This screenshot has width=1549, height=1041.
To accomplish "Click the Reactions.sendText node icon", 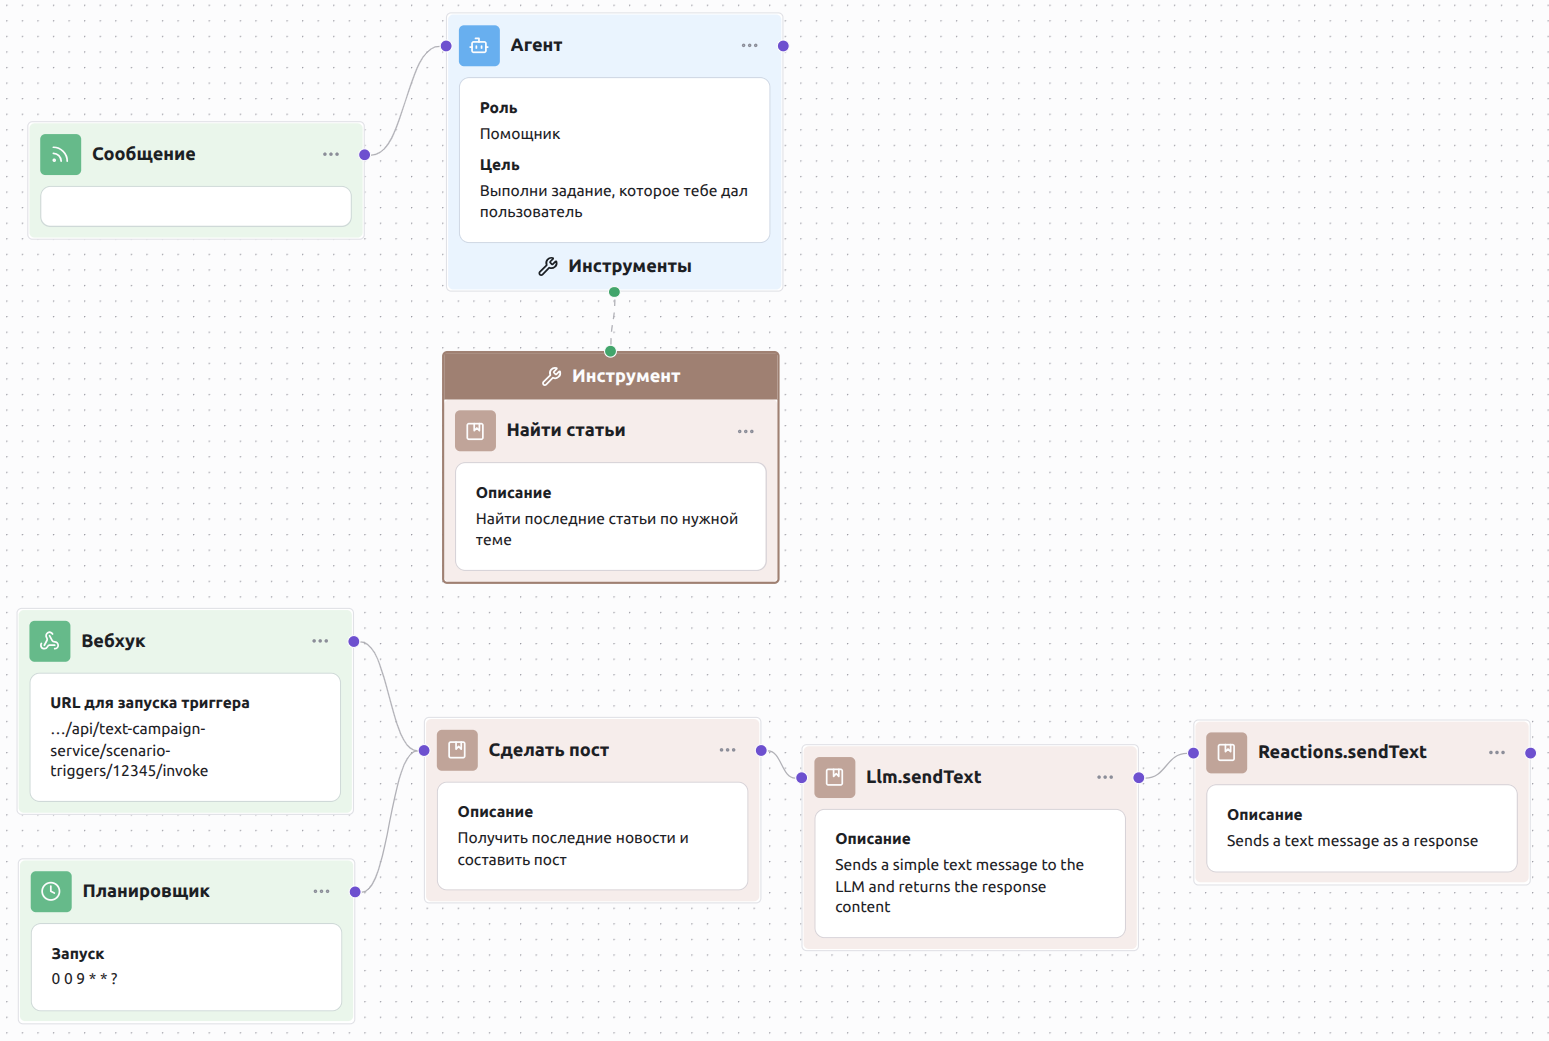I will click(x=1226, y=752).
